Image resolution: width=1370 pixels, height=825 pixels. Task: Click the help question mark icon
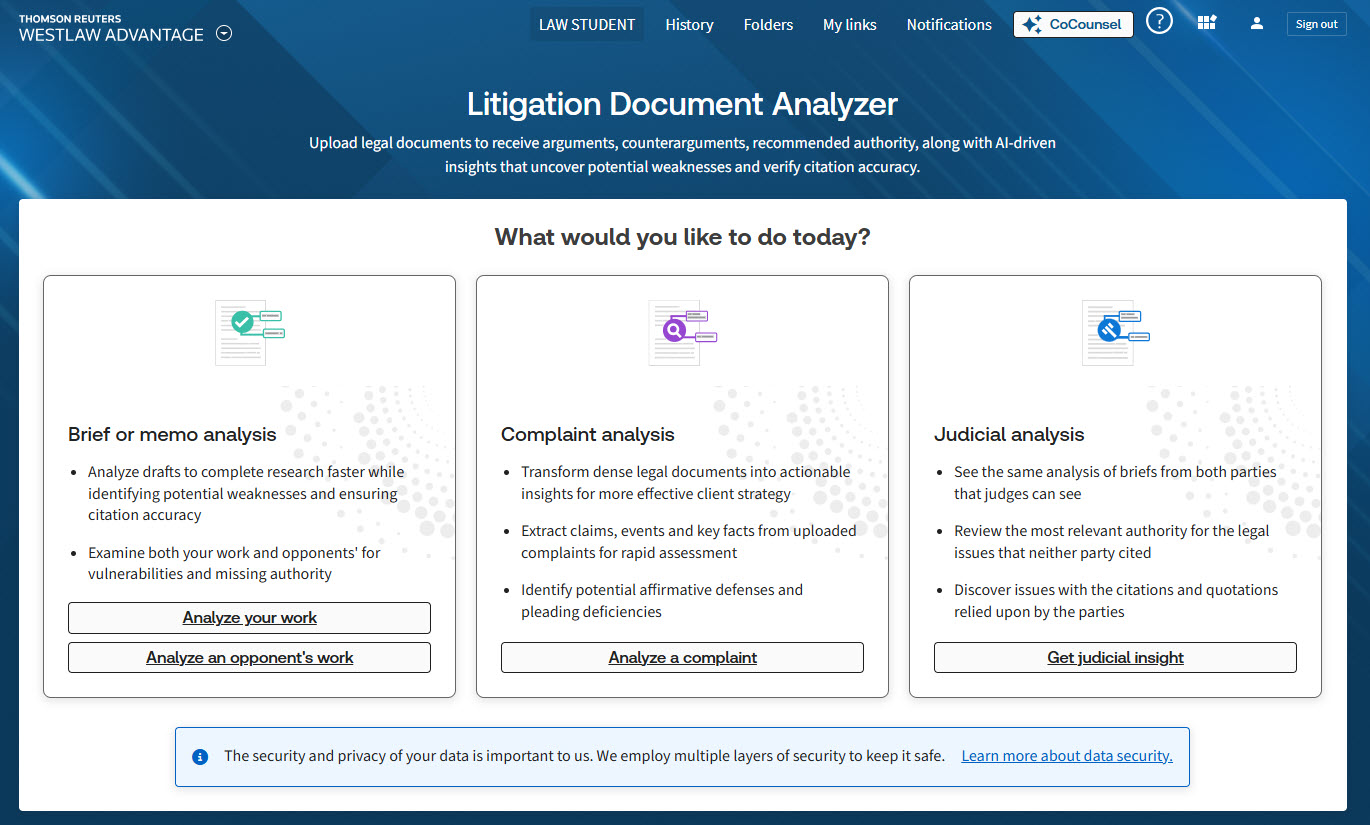1159,22
